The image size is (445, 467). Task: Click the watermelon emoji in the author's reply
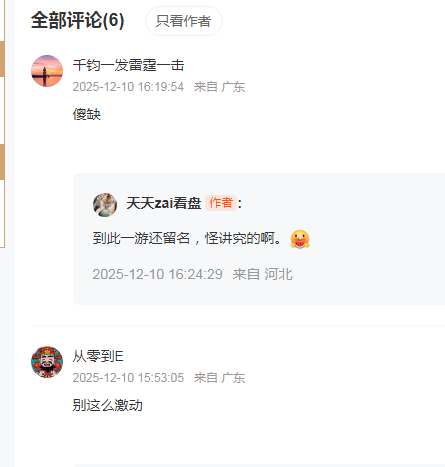click(x=300, y=239)
